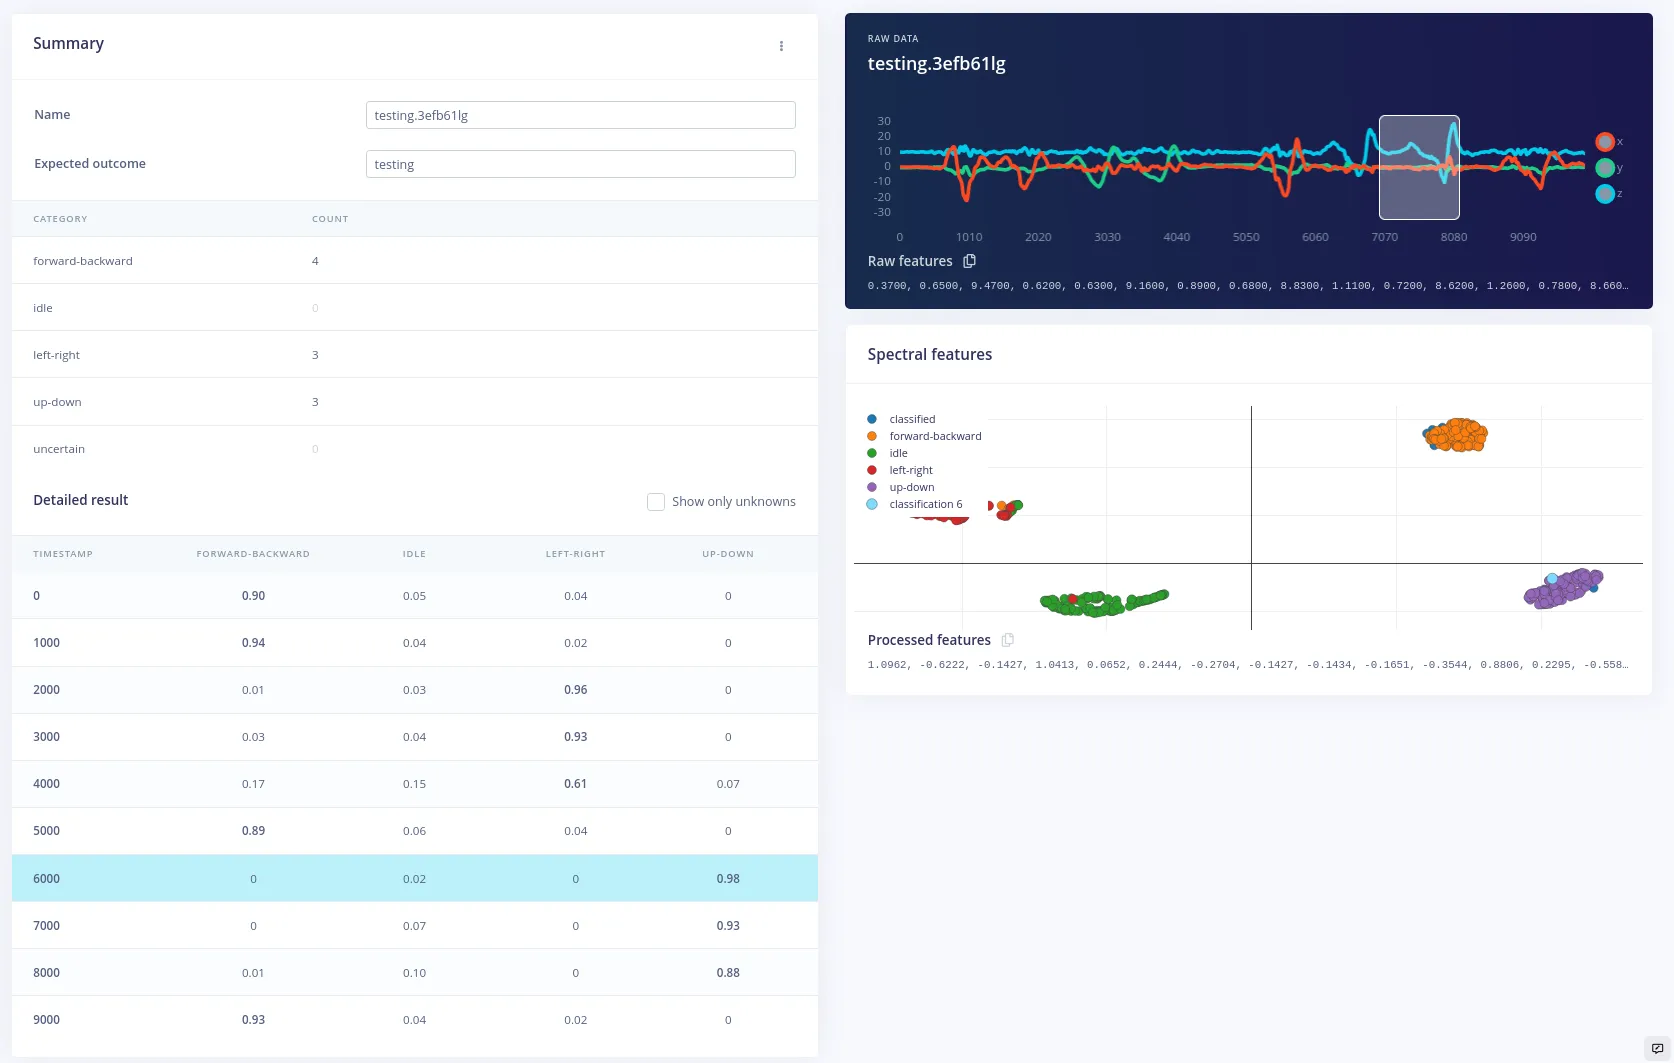Click the classification 6 legend item
Viewport: 1674px width, 1063px height.
point(925,504)
